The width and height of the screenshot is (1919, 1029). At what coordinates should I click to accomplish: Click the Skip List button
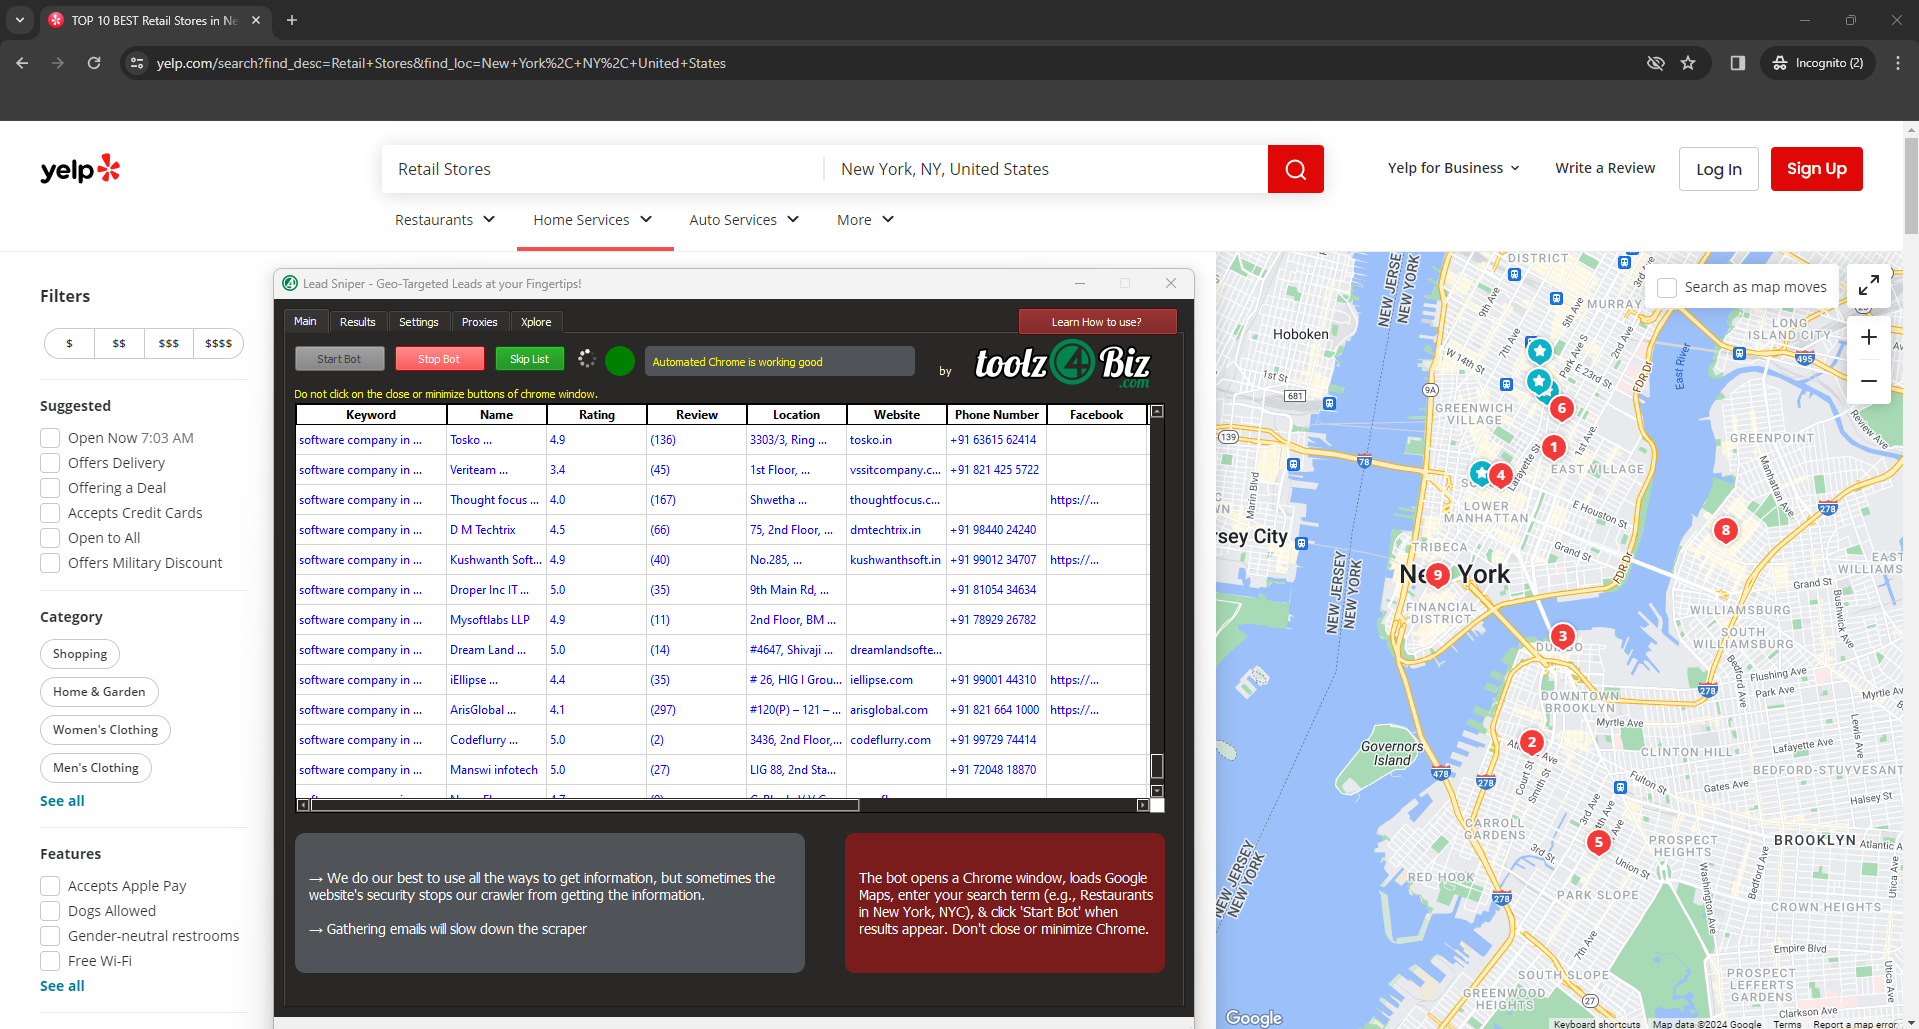529,359
